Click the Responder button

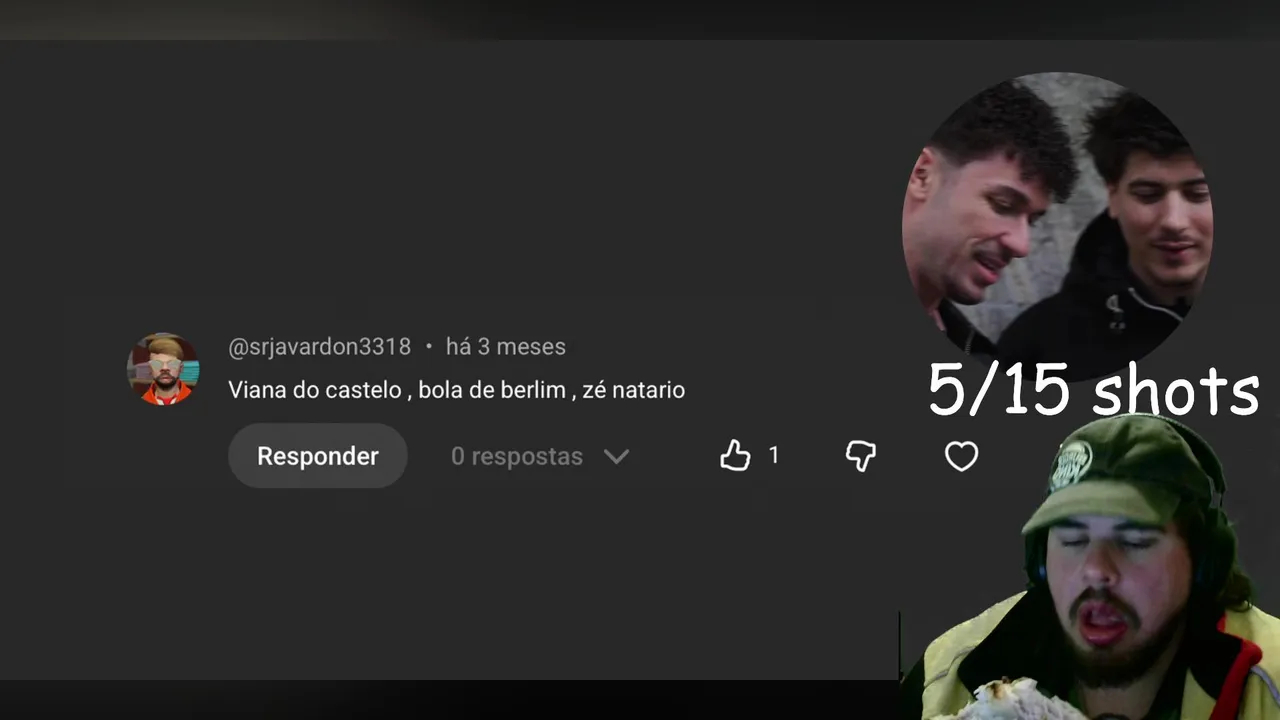pyautogui.click(x=317, y=456)
